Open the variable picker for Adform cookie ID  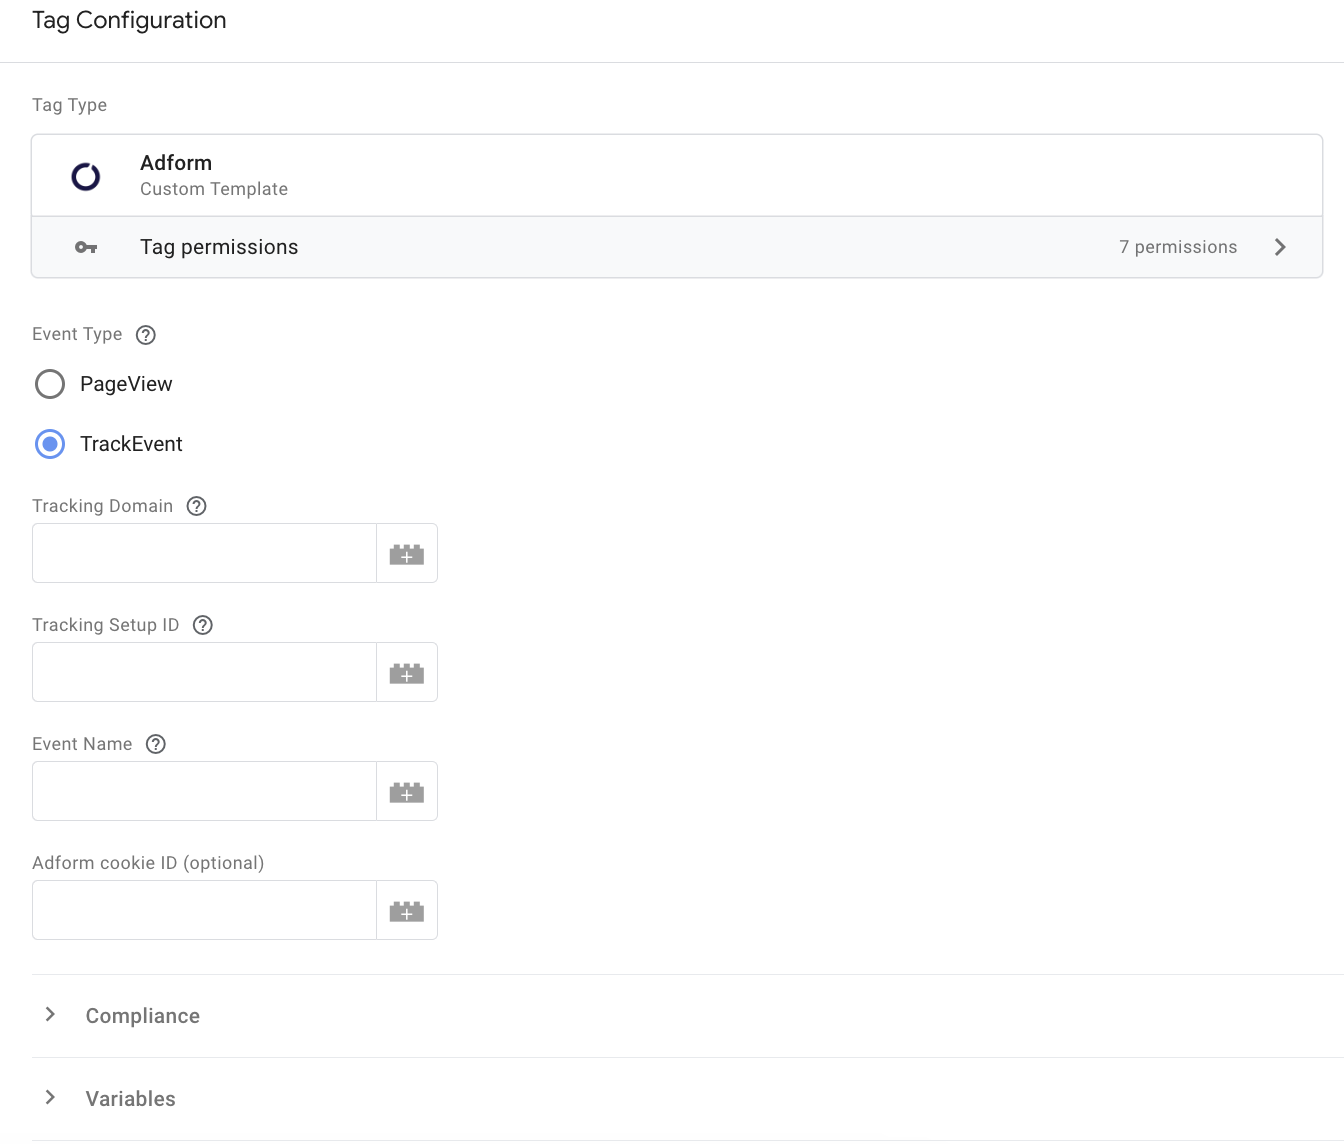(407, 910)
